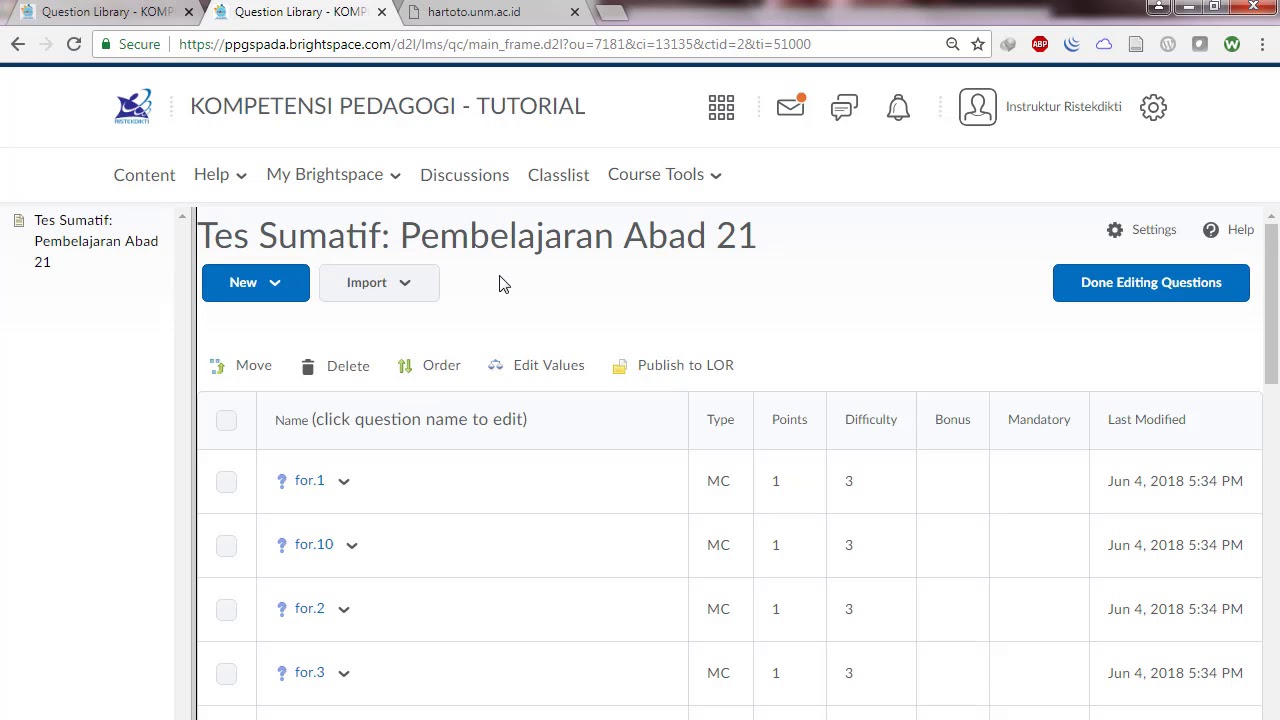Open the course selector grid icon

pos(721,107)
